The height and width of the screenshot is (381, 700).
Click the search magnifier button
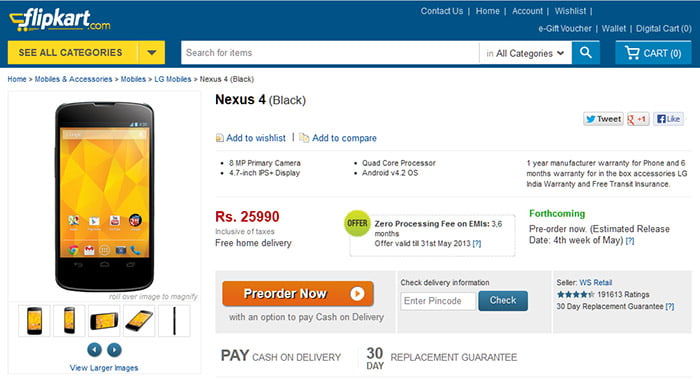tap(586, 53)
